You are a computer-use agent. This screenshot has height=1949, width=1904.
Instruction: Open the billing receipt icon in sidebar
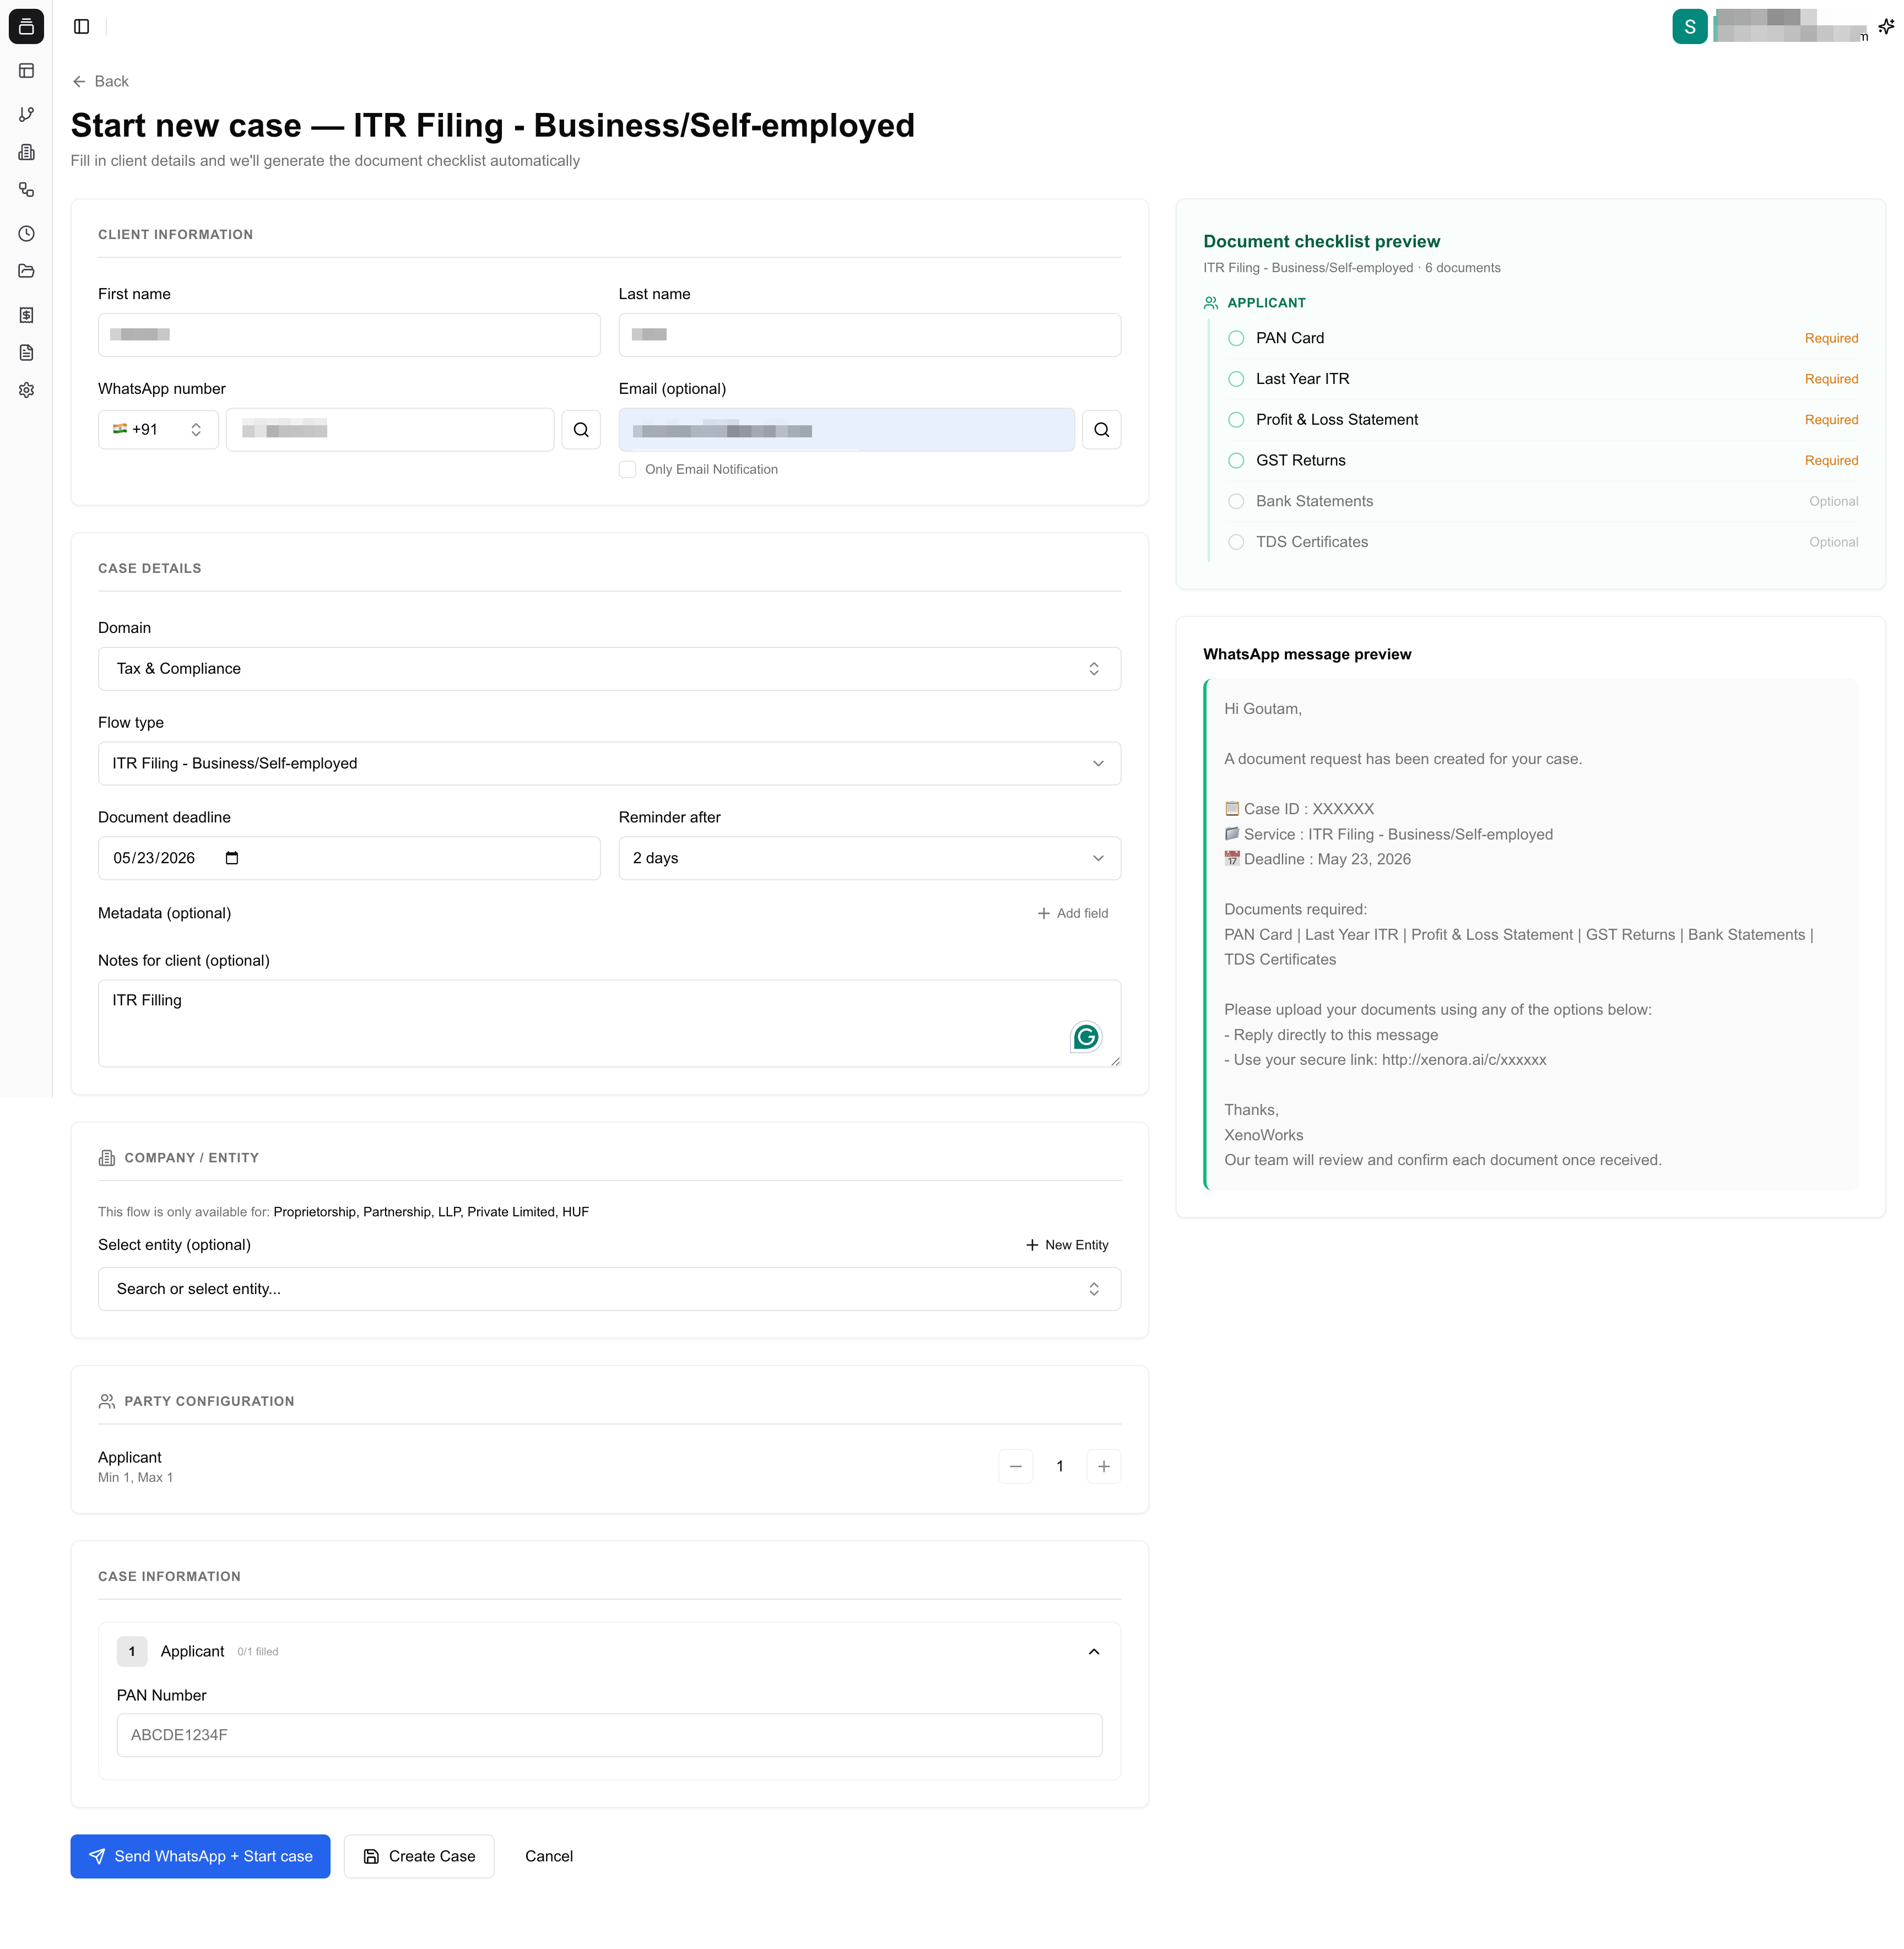click(27, 315)
